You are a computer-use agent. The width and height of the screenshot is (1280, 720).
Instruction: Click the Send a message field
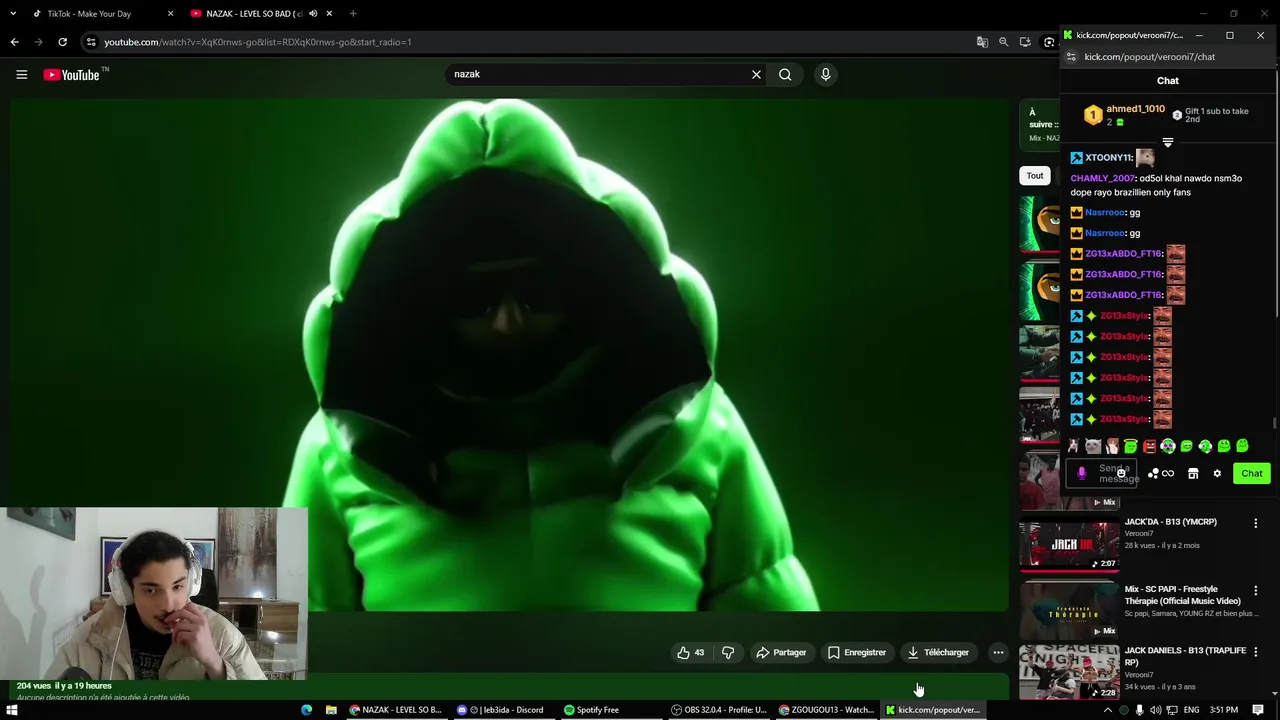click(x=1102, y=474)
